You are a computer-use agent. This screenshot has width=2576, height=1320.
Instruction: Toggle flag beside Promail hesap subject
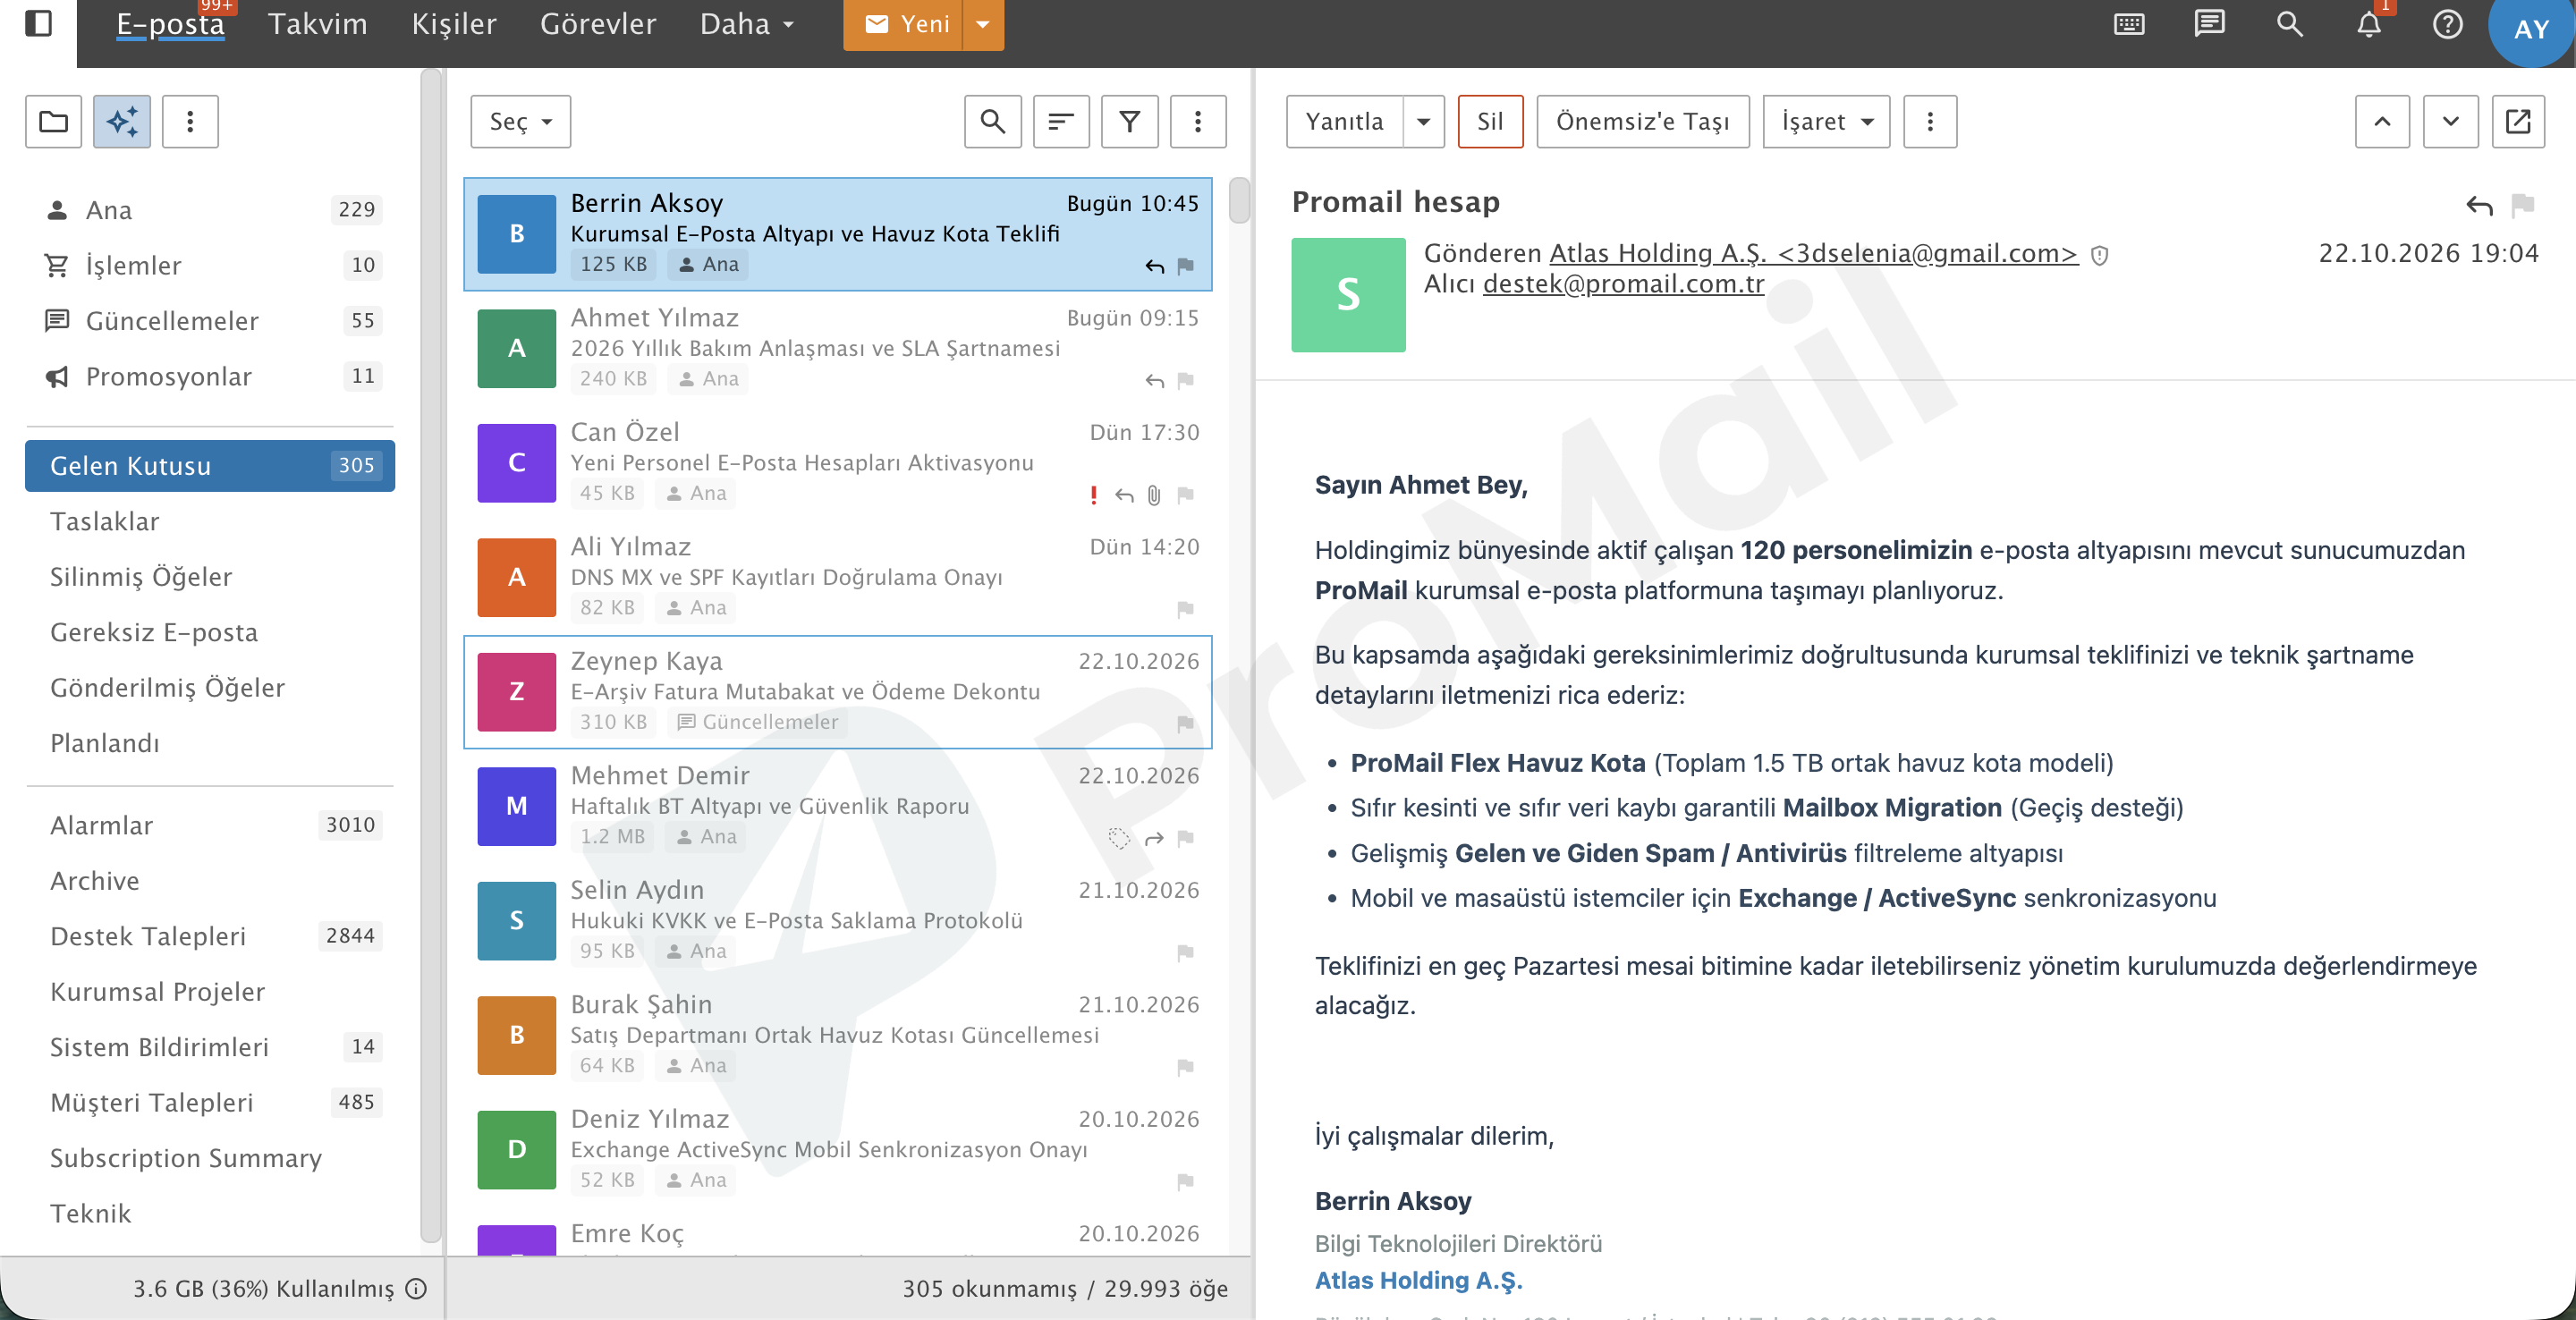2523,204
